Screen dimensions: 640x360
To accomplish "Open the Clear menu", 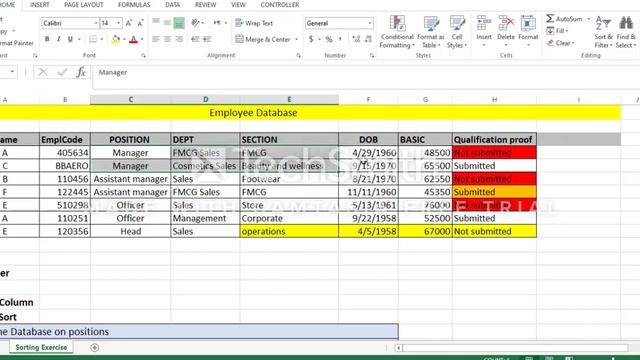I will click(560, 43).
